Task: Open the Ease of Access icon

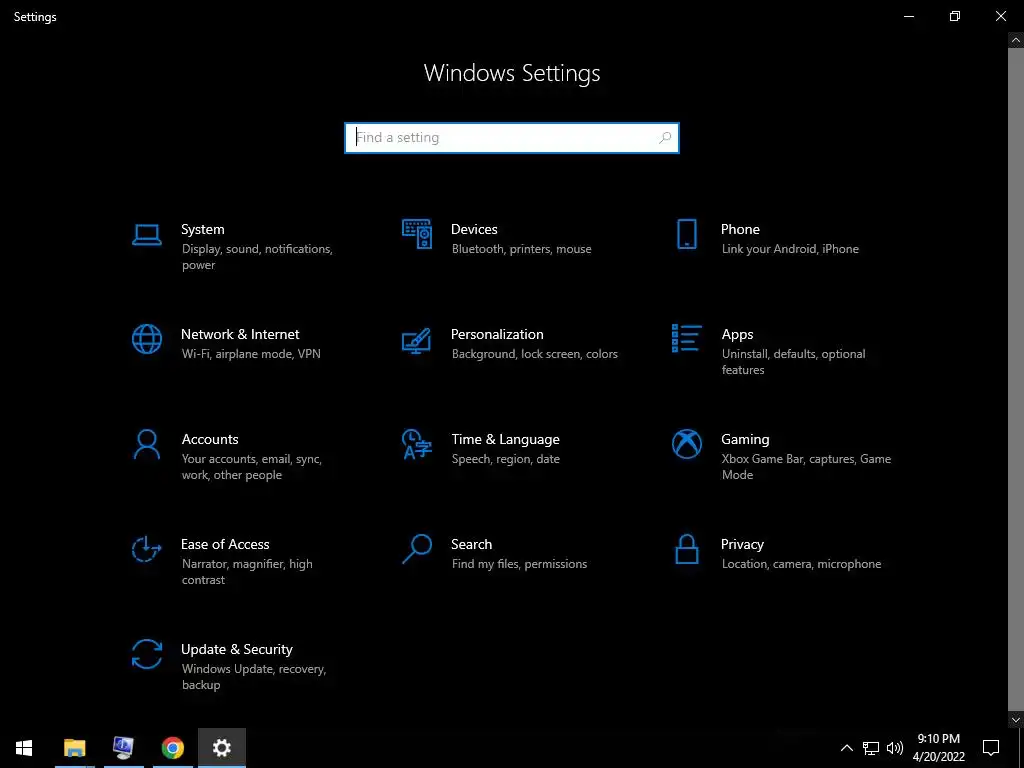Action: click(x=146, y=549)
